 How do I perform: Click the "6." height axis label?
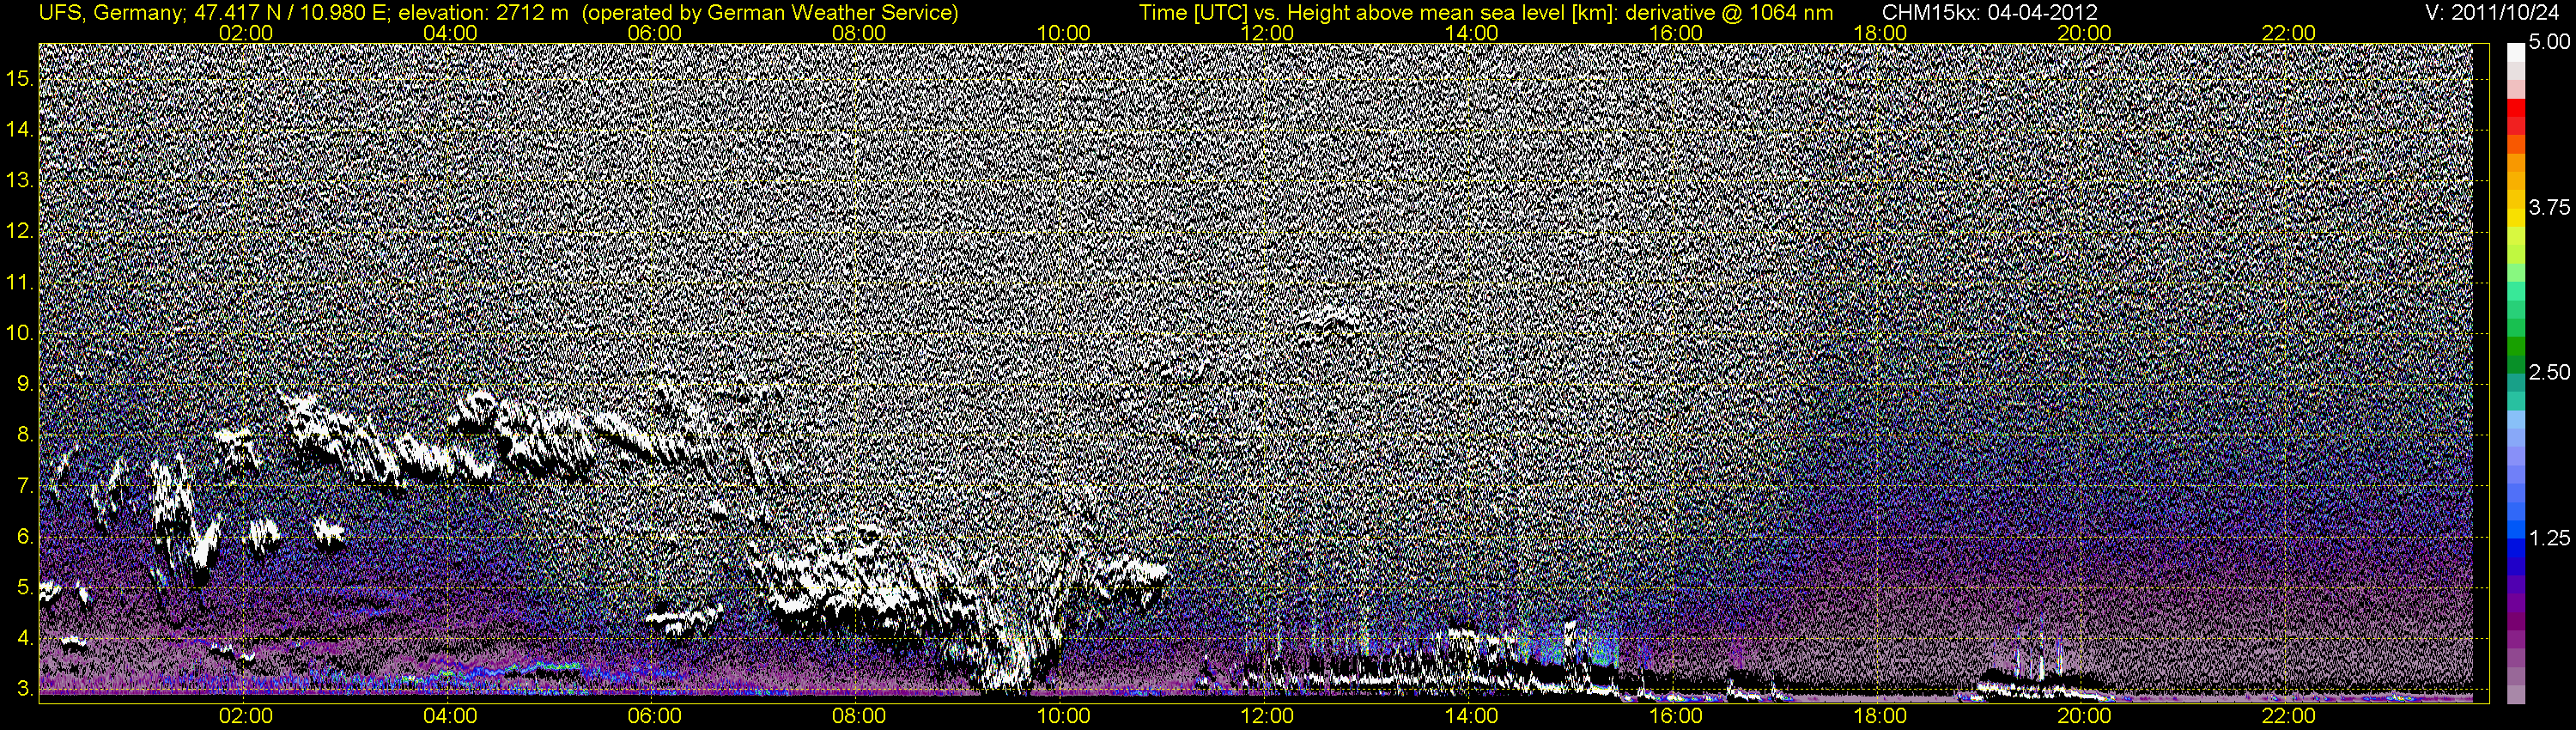pyautogui.click(x=26, y=537)
